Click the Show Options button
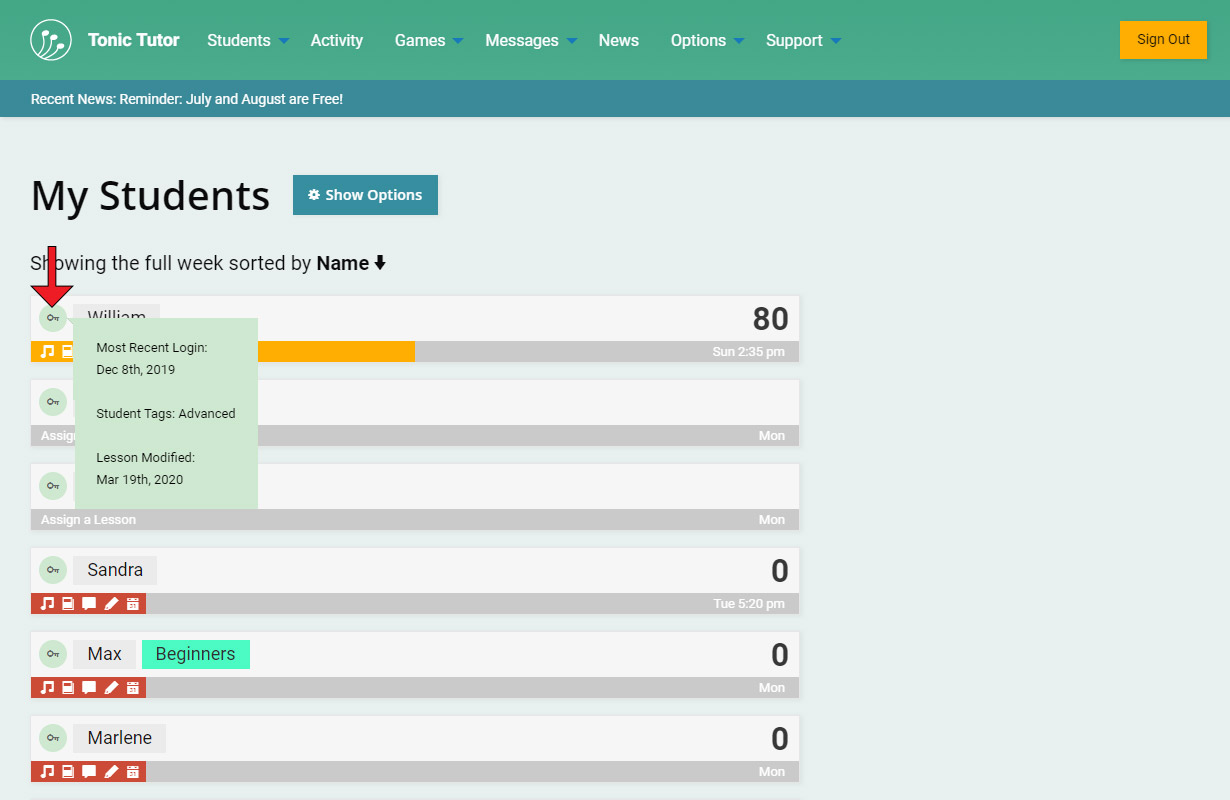This screenshot has width=1230, height=800. tap(365, 195)
